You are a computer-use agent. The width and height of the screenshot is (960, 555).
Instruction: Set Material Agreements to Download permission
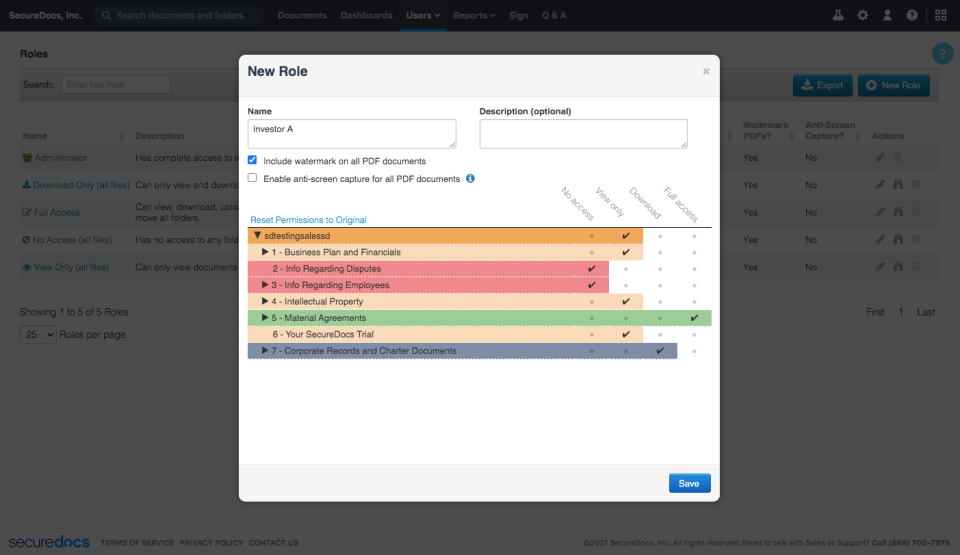coord(660,318)
